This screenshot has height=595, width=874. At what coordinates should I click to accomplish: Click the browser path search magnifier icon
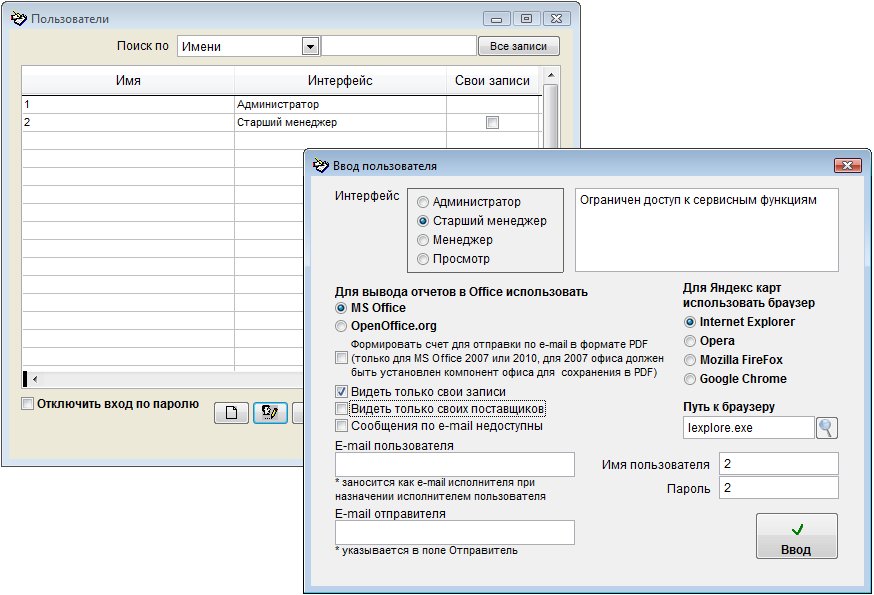[827, 428]
